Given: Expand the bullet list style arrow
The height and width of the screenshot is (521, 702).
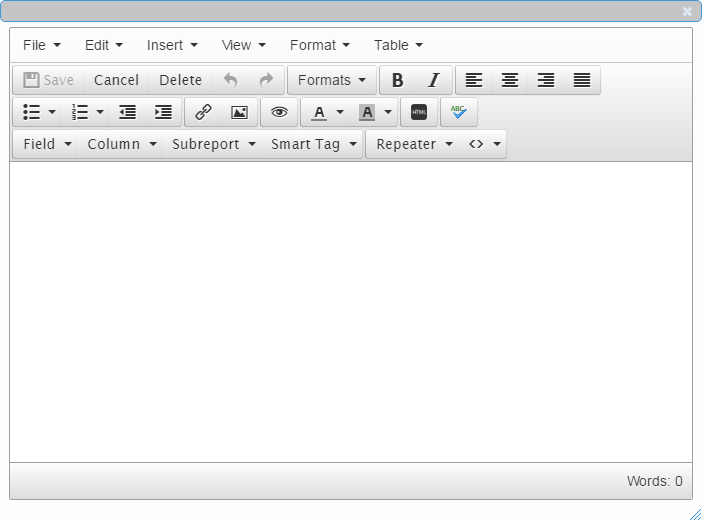Looking at the screenshot, I should click(x=52, y=112).
